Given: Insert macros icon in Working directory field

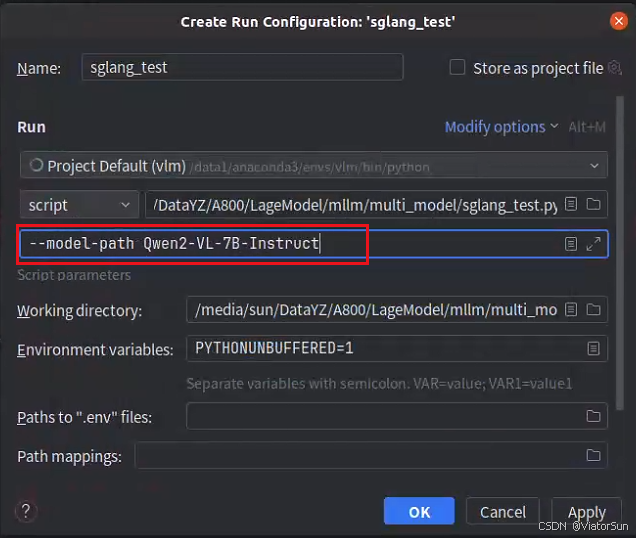Looking at the screenshot, I should 571,310.
